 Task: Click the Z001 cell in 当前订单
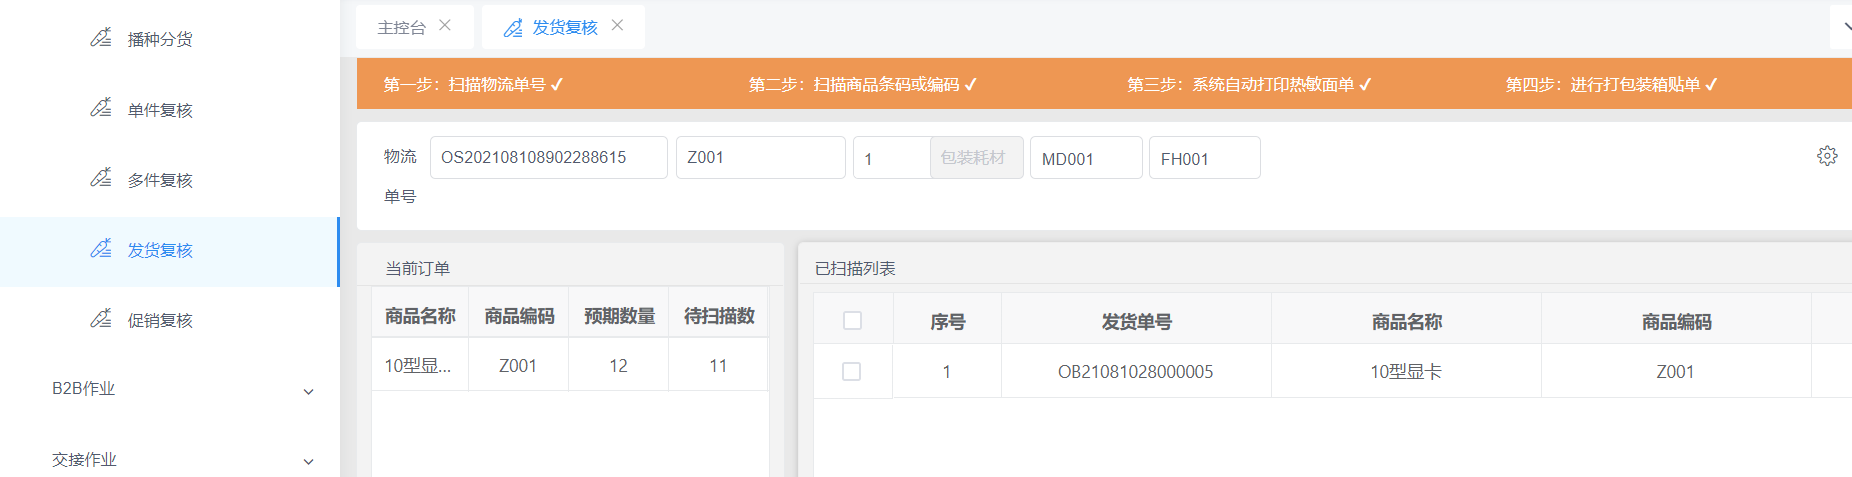(518, 365)
